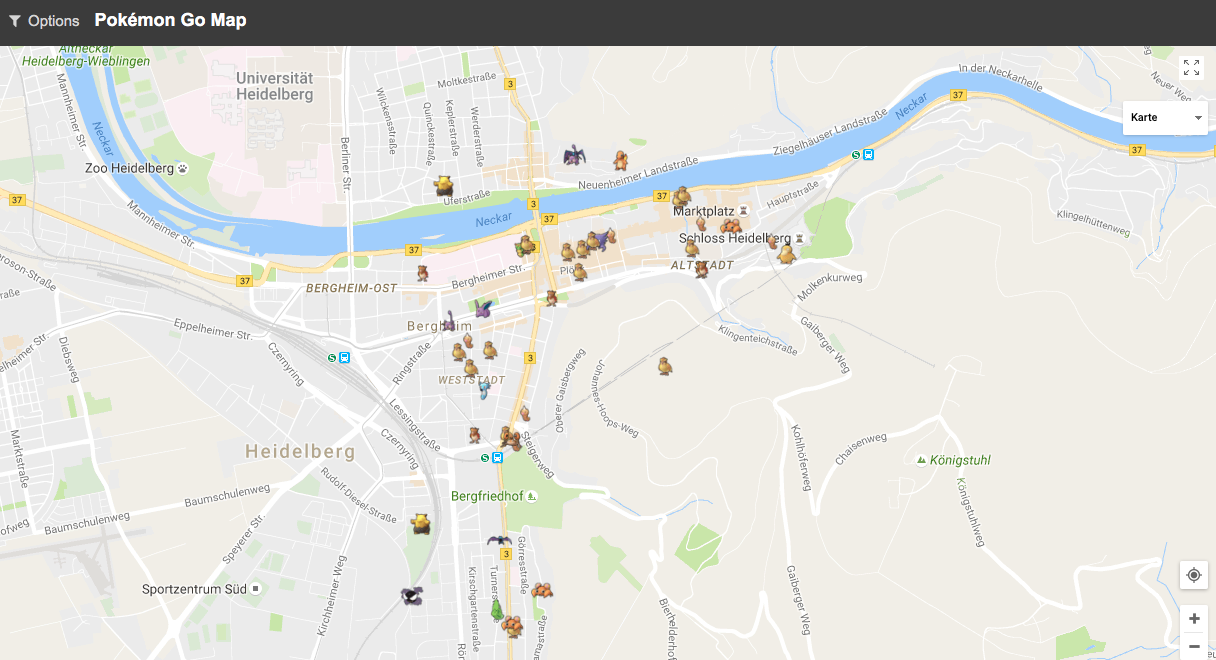
Task: Click the Pidgey below Marktplatz label
Action: 691,247
